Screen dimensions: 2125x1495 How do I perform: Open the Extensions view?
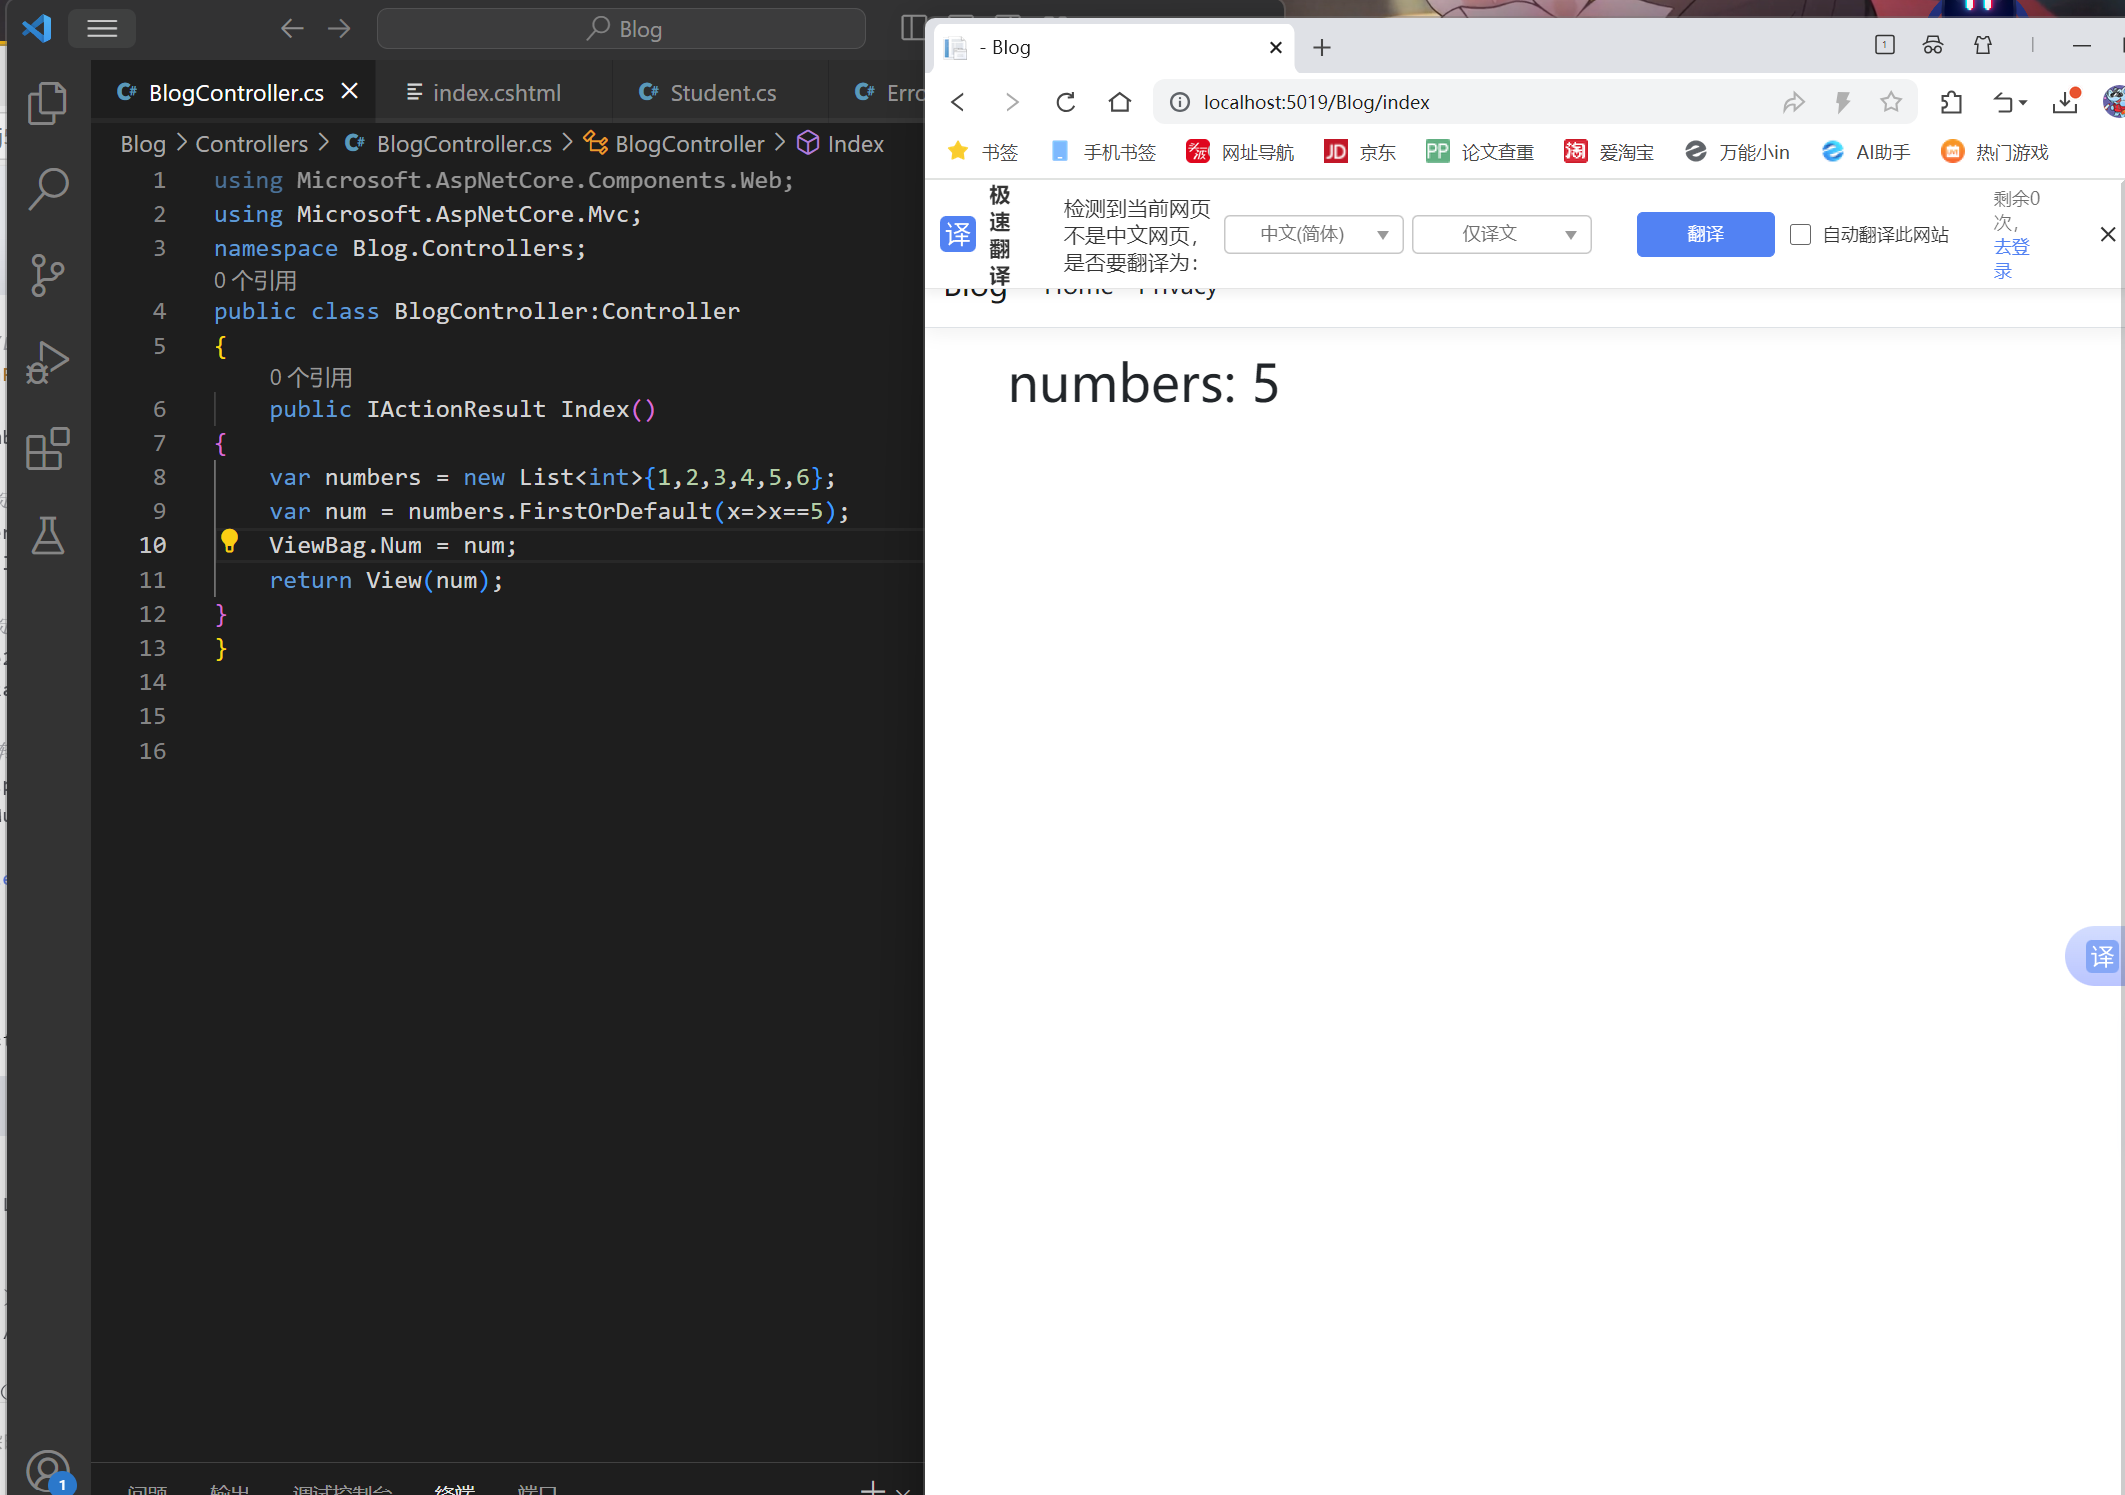pyautogui.click(x=47, y=449)
